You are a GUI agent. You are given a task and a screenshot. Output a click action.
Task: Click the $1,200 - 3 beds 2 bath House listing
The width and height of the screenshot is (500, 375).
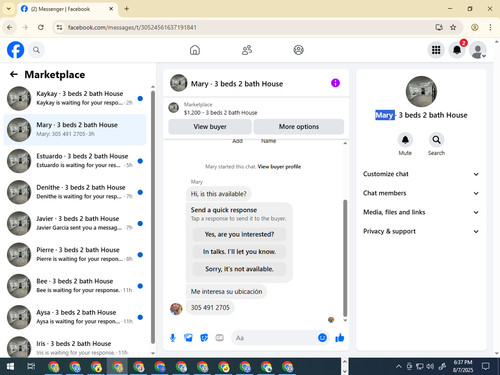coord(221,113)
